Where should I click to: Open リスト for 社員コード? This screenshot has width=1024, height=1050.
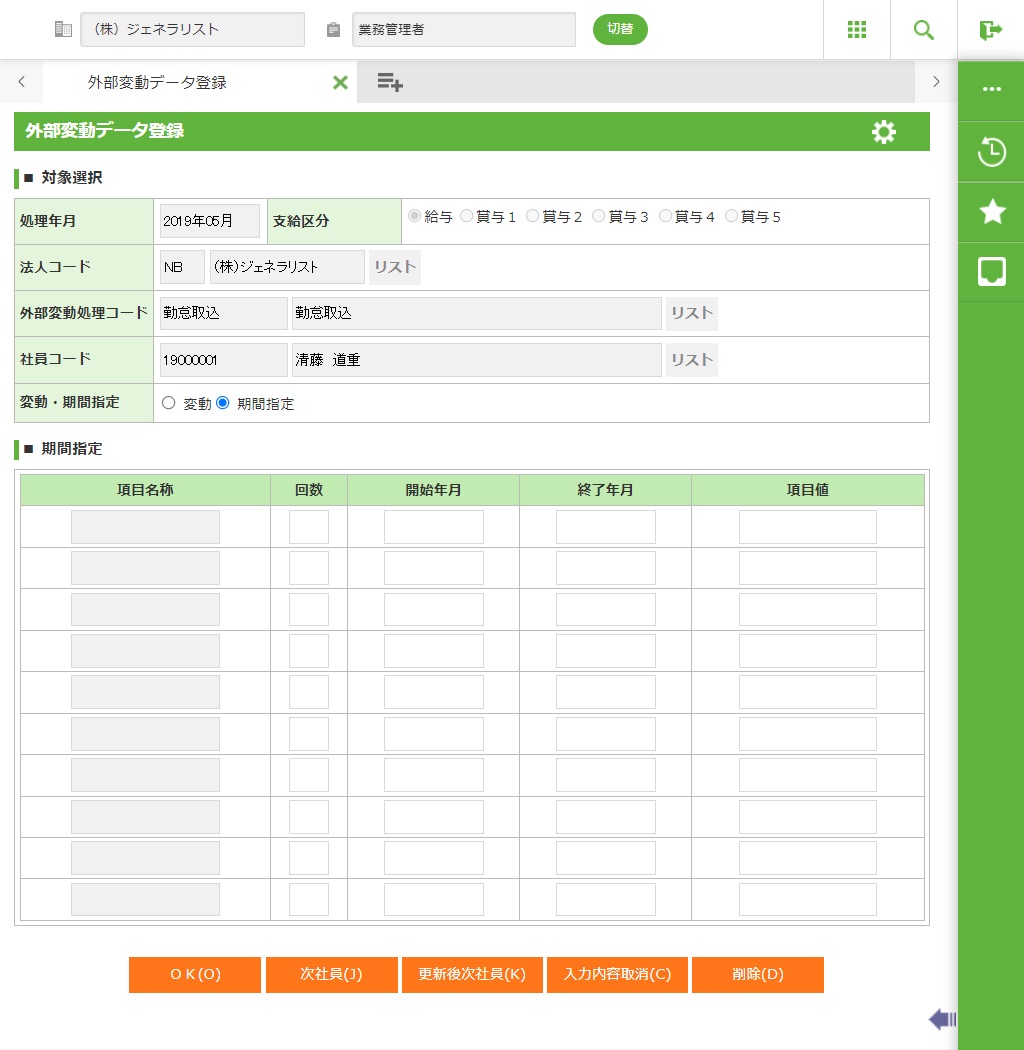click(691, 360)
